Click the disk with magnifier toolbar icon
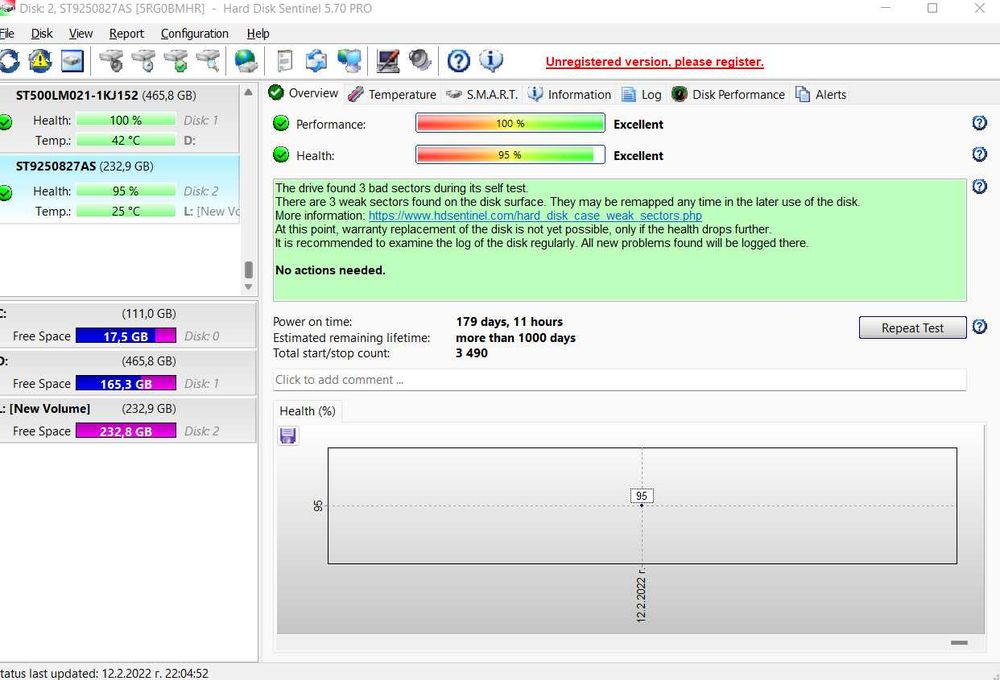Viewport: 1000px width, 680px height. [209, 61]
